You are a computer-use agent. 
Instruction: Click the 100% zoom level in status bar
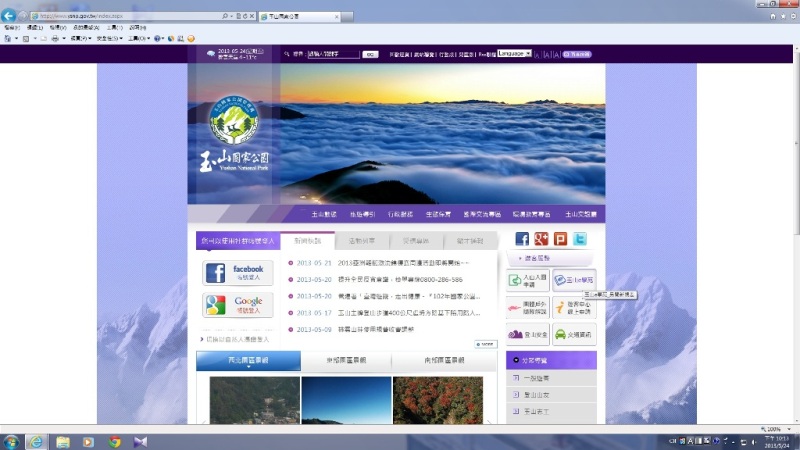(776, 429)
